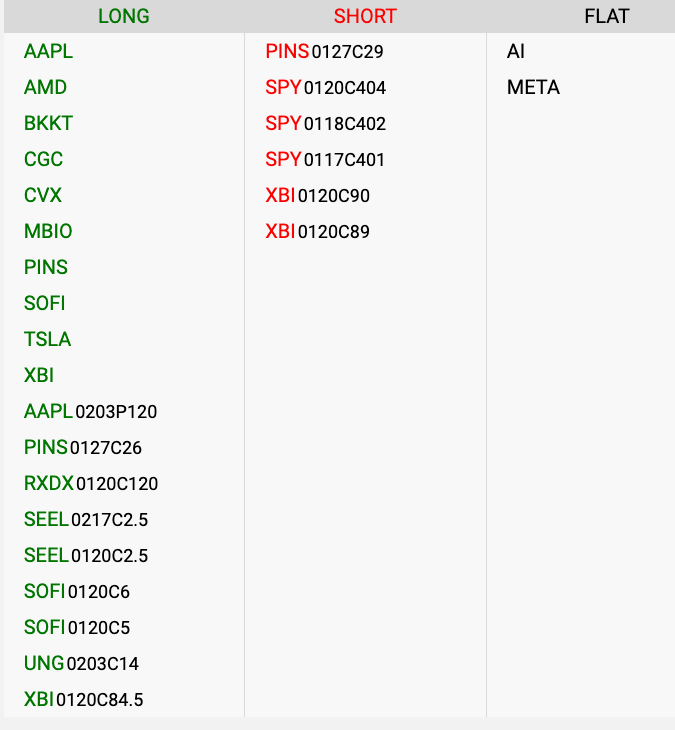Image resolution: width=675 pixels, height=730 pixels.
Task: Open the short PINS 0127C29 option
Action: [x=324, y=52]
